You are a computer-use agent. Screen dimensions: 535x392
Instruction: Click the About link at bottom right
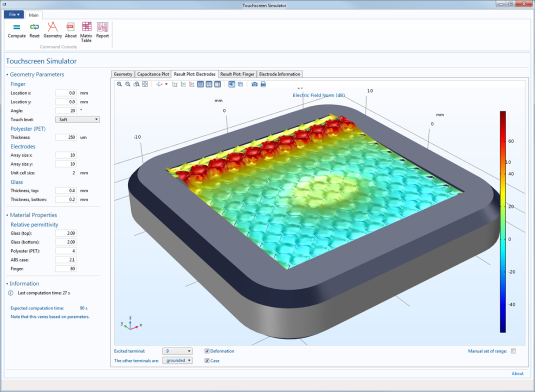click(517, 374)
